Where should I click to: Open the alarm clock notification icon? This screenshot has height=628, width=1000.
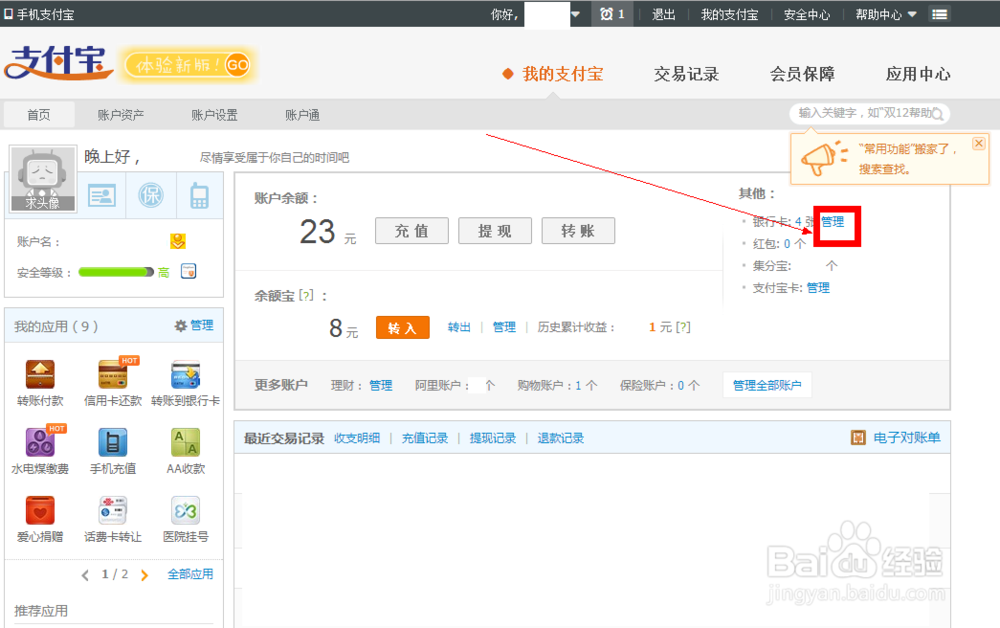[x=606, y=14]
